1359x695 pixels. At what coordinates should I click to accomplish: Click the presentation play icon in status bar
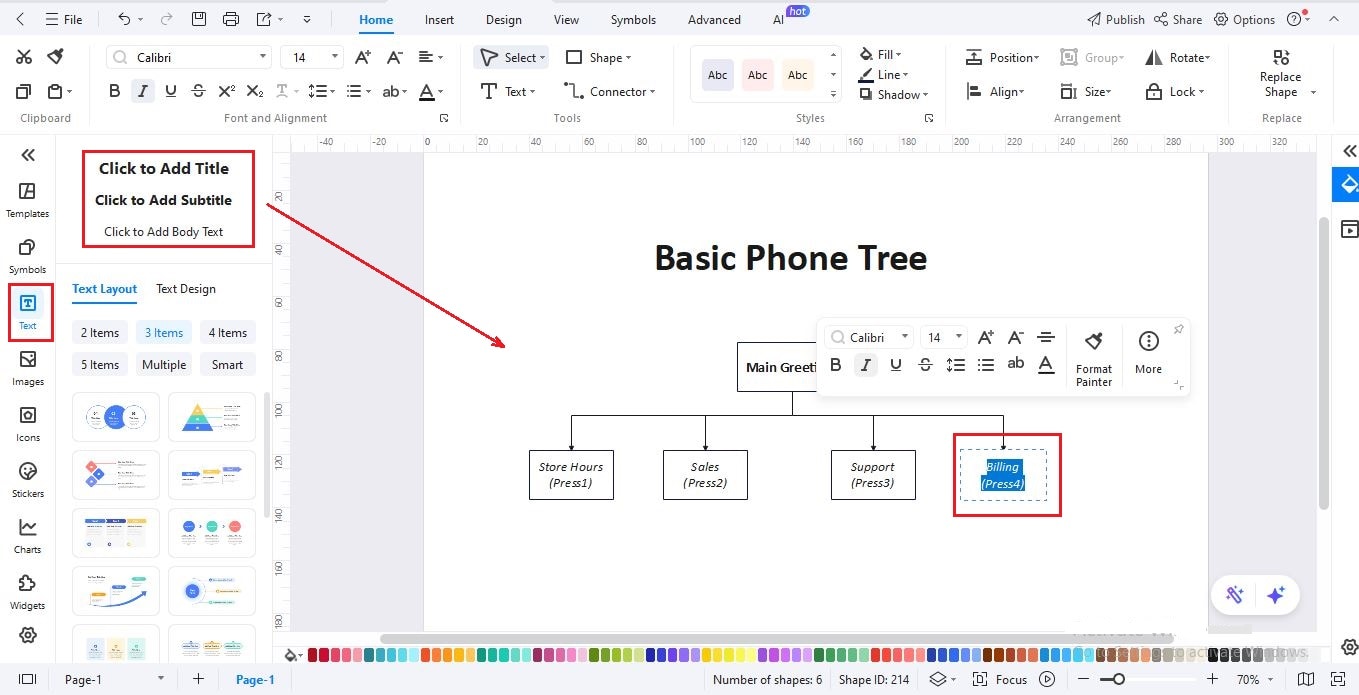(1047, 679)
